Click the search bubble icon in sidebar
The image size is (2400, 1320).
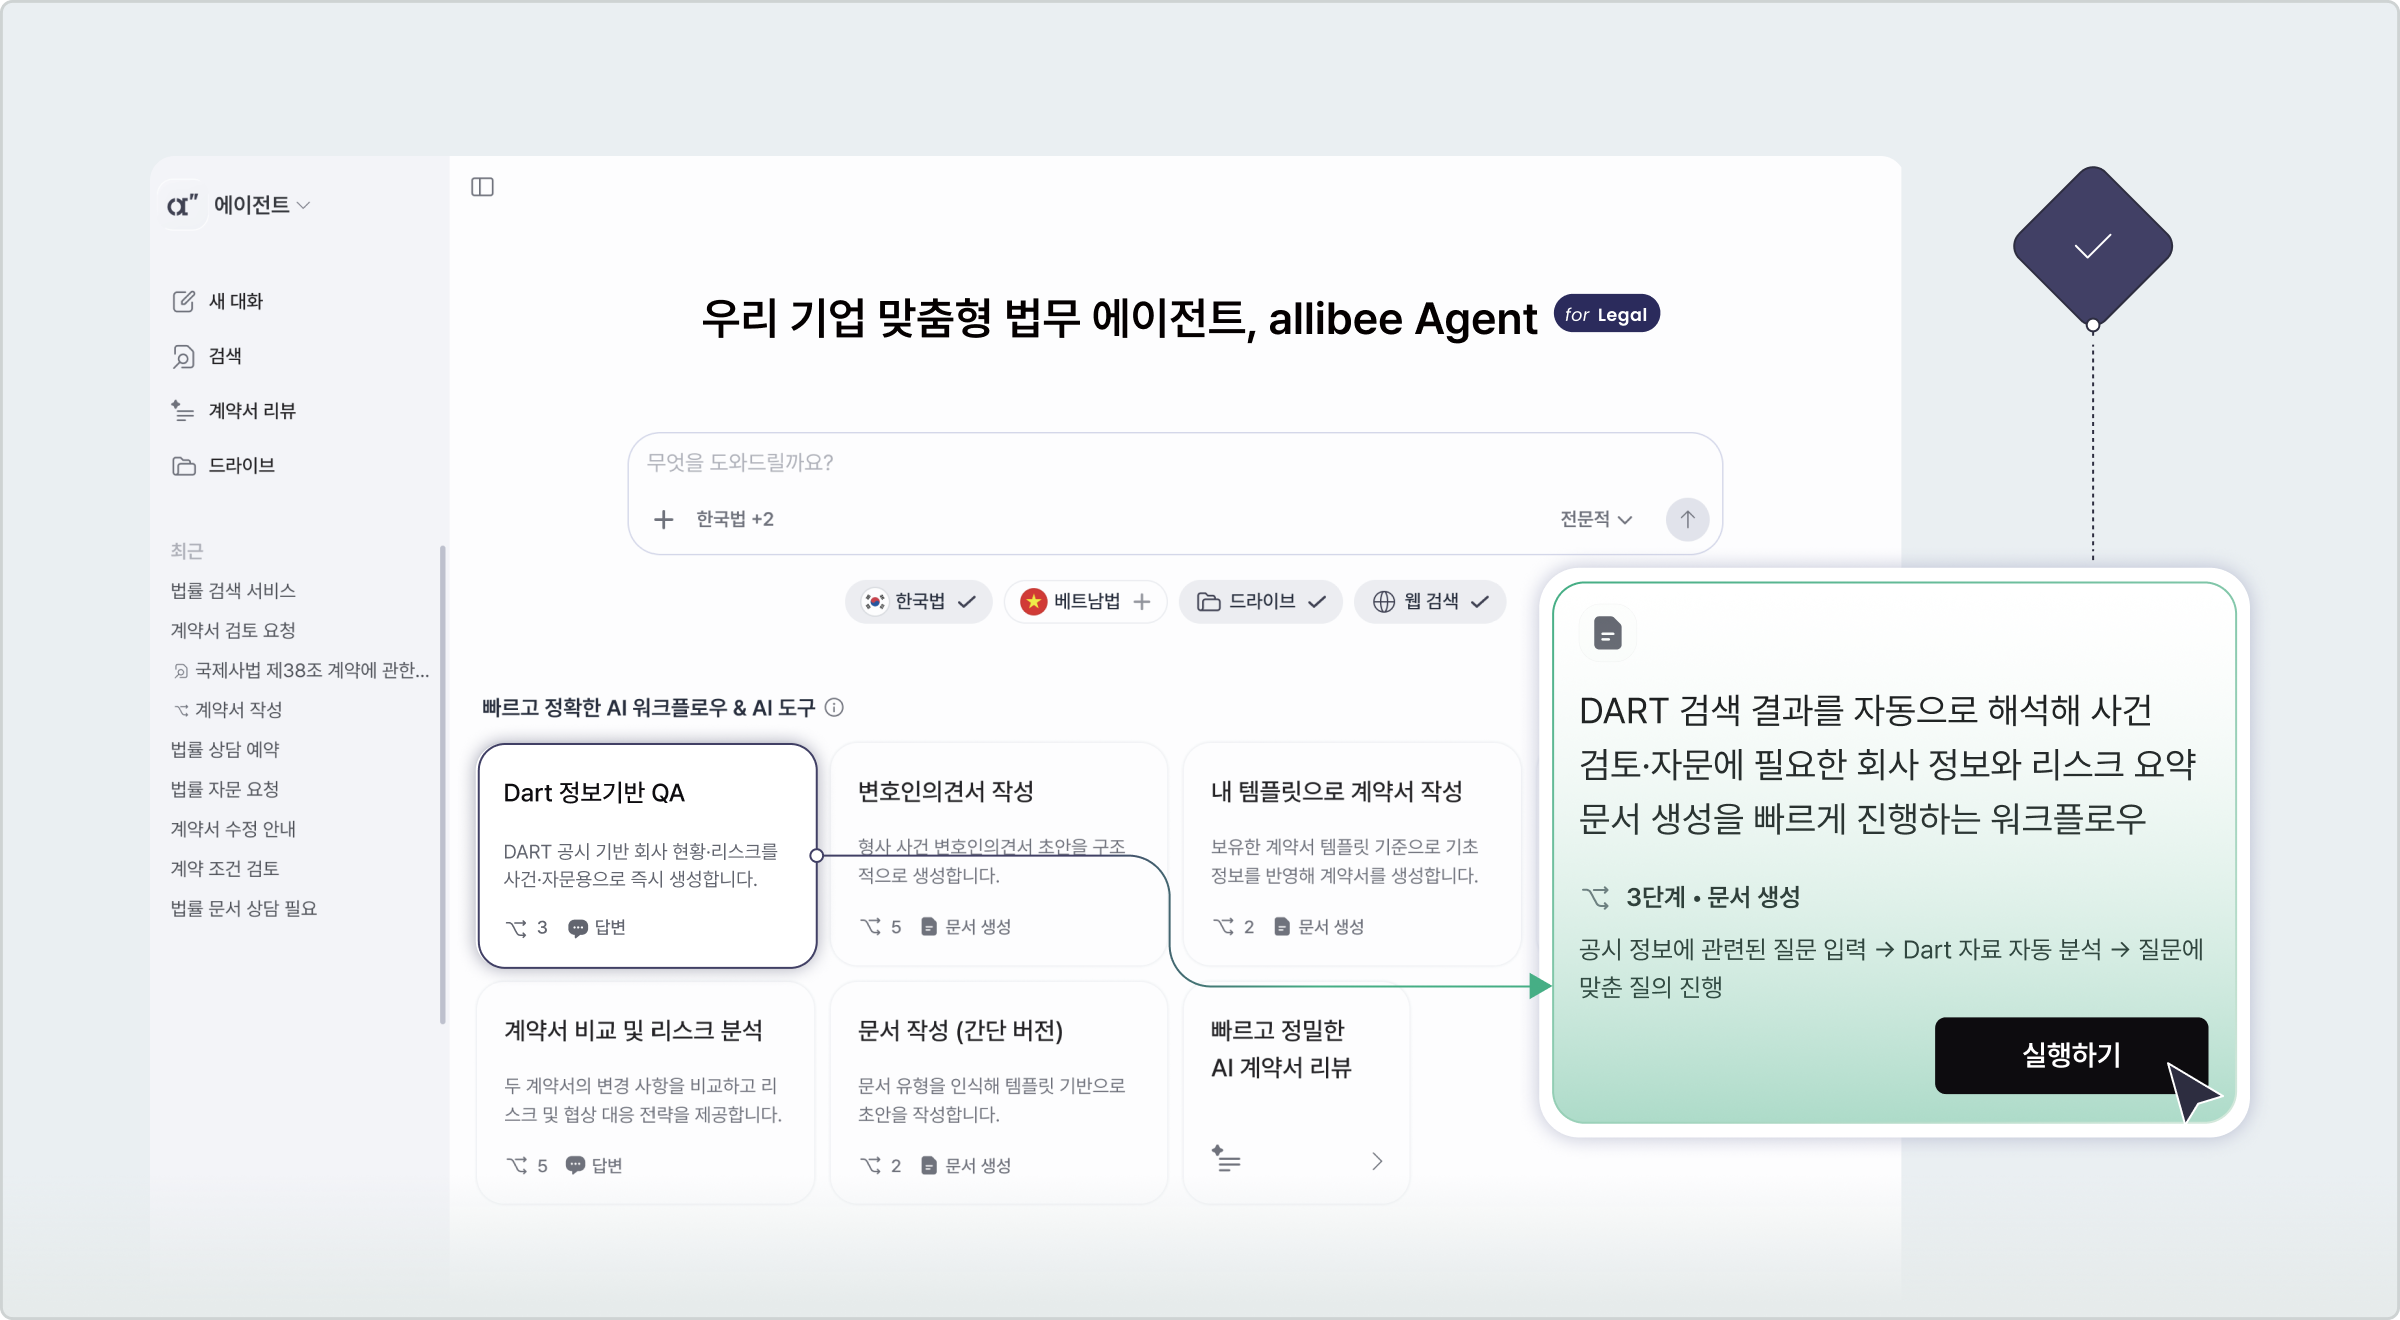[x=184, y=356]
